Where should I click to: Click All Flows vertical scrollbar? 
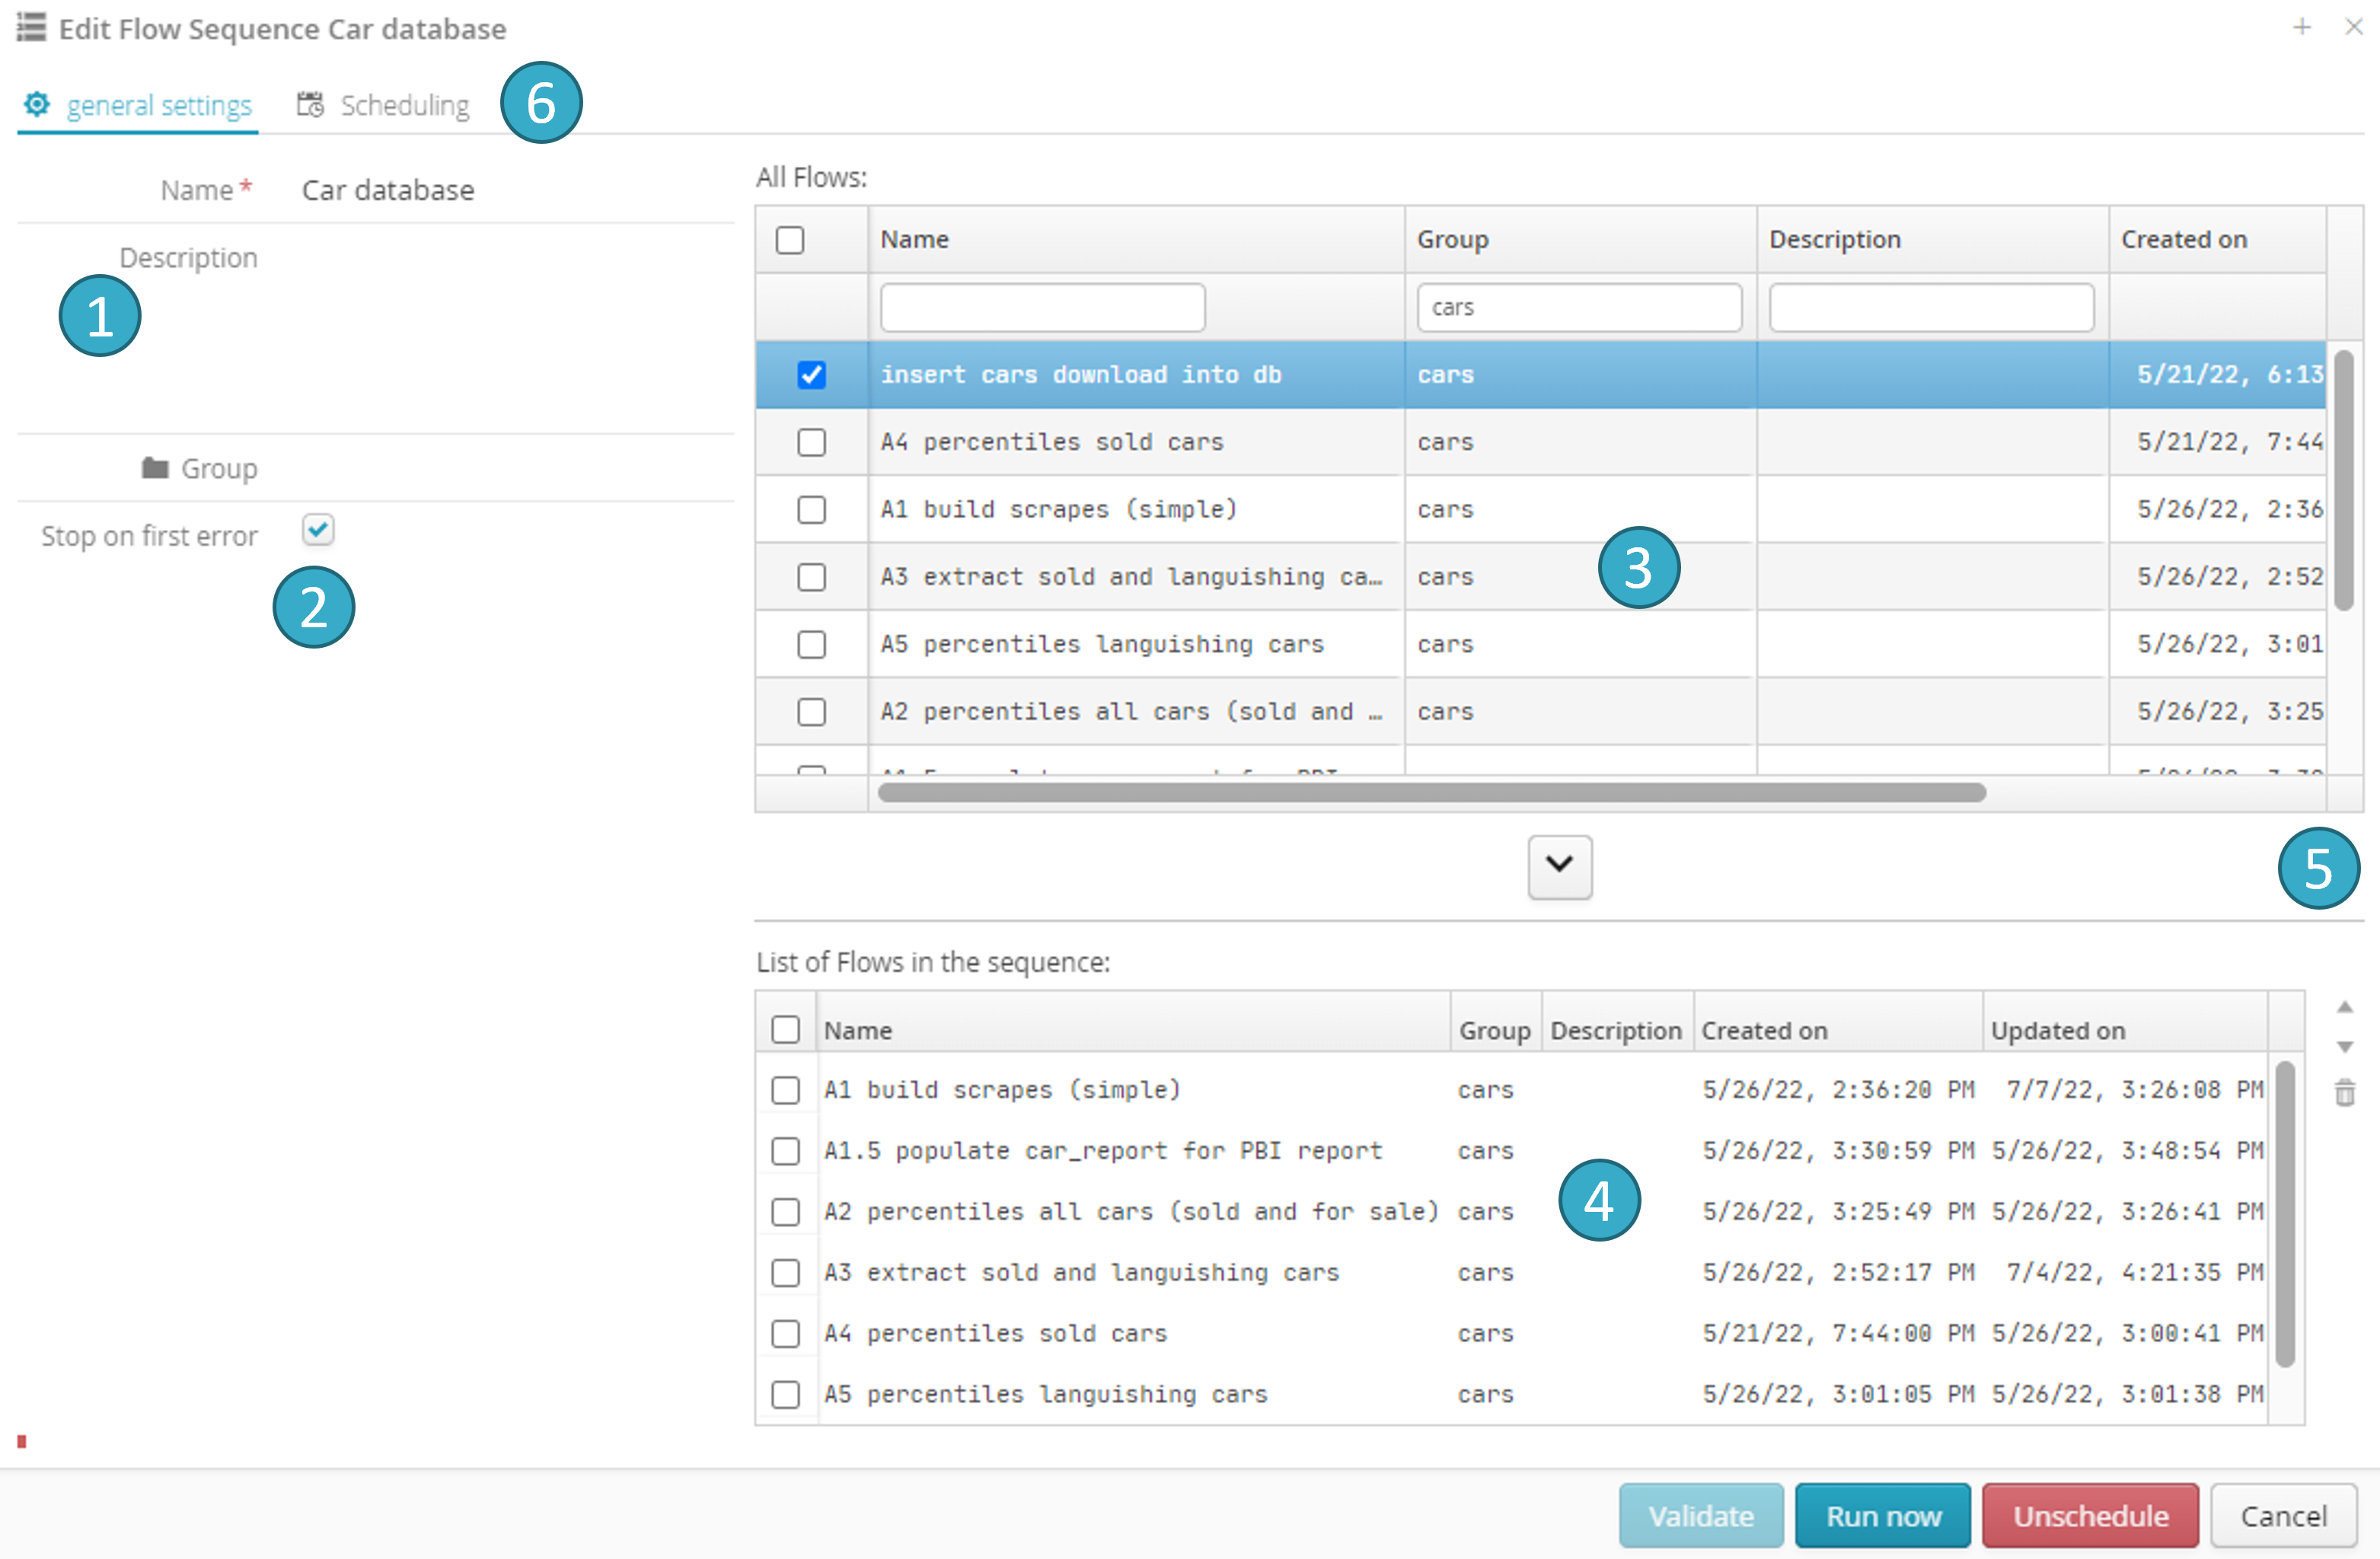pyautogui.click(x=2343, y=480)
